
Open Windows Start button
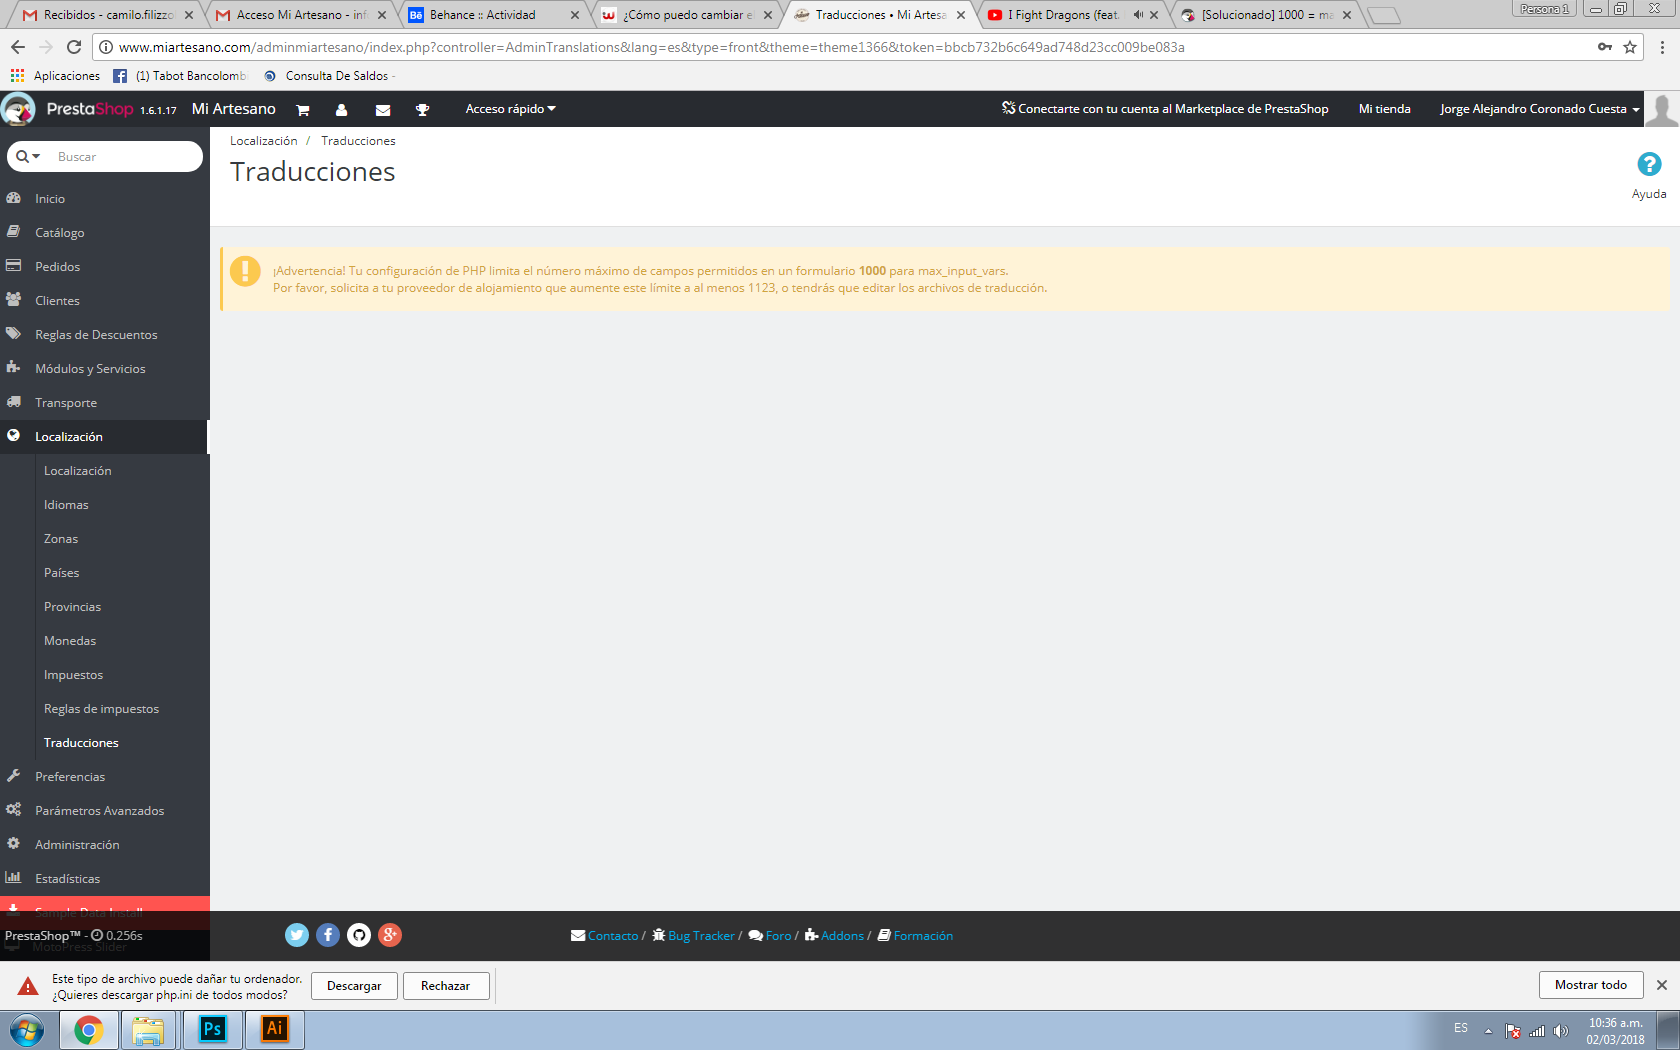[x=27, y=1030]
